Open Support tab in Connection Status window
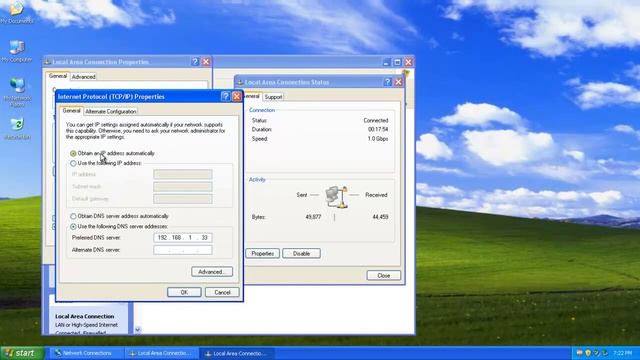 (x=273, y=97)
